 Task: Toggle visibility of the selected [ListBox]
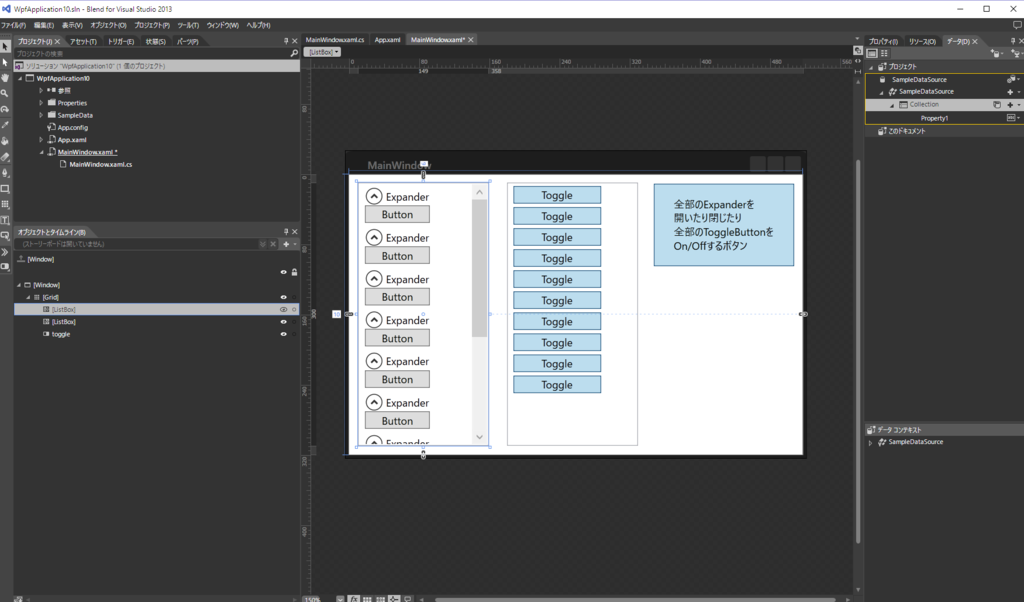point(283,309)
